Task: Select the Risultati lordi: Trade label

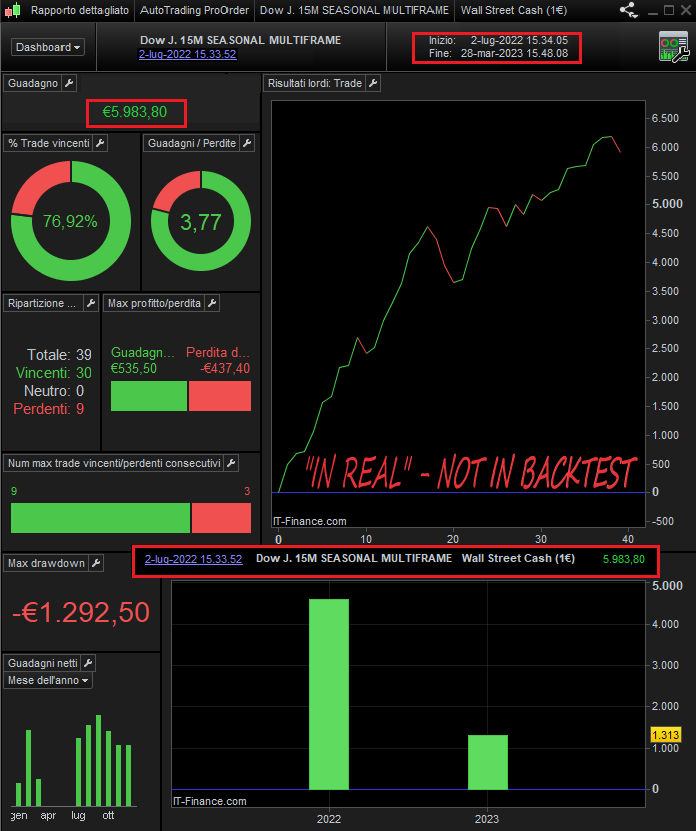Action: [x=315, y=83]
